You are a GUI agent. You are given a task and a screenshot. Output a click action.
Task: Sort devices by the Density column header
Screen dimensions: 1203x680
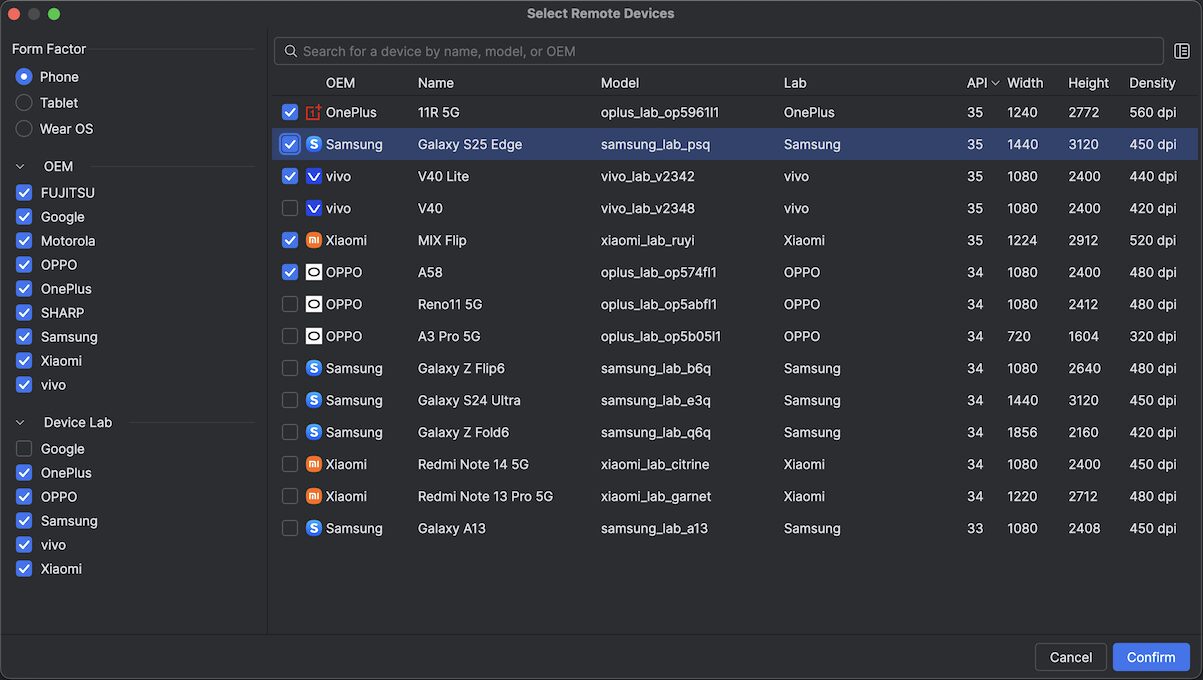tap(1152, 83)
